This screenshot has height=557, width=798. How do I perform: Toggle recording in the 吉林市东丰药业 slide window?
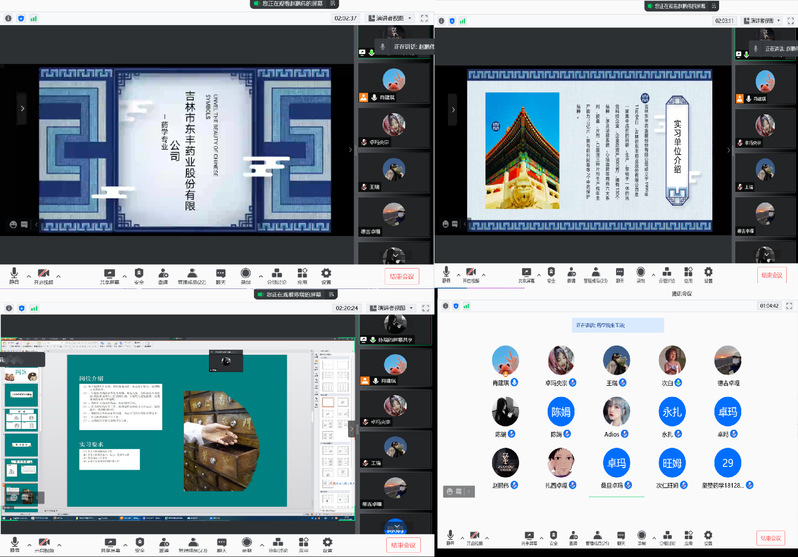[246, 272]
